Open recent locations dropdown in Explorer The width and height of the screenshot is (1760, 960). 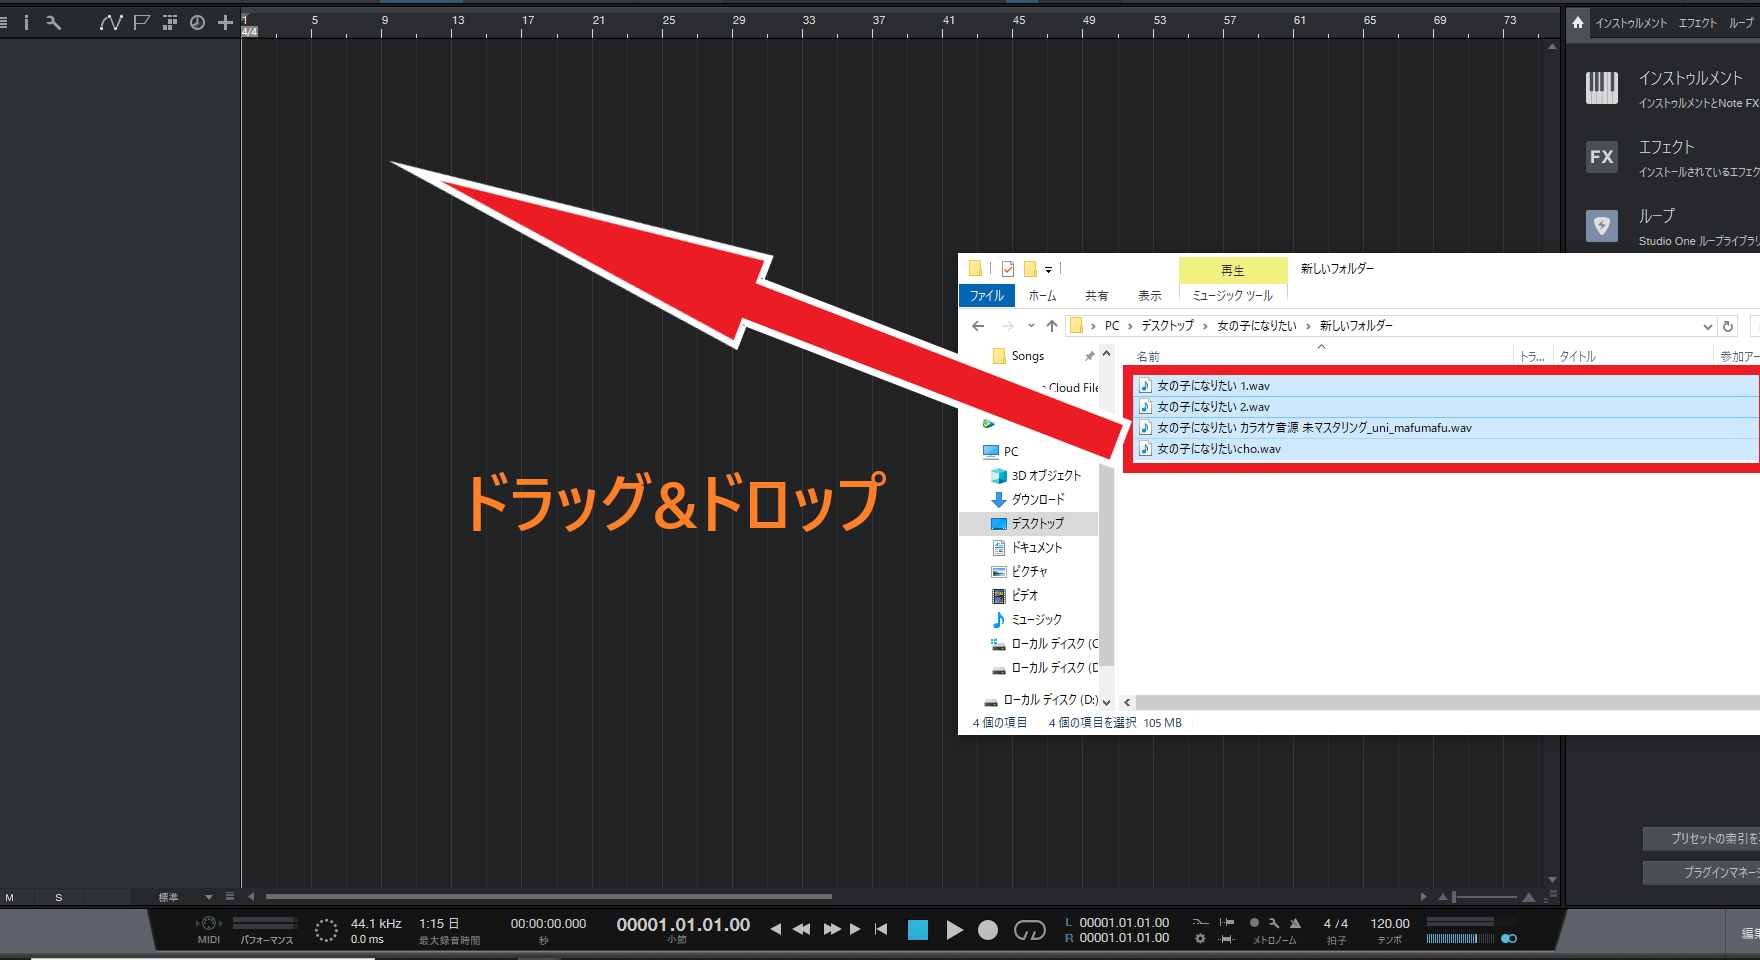[1031, 326]
